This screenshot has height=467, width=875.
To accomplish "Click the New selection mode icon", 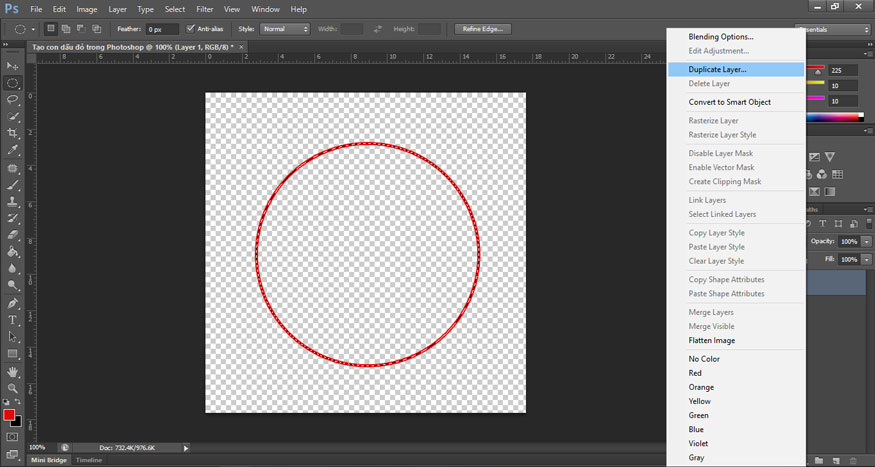I will (51, 28).
